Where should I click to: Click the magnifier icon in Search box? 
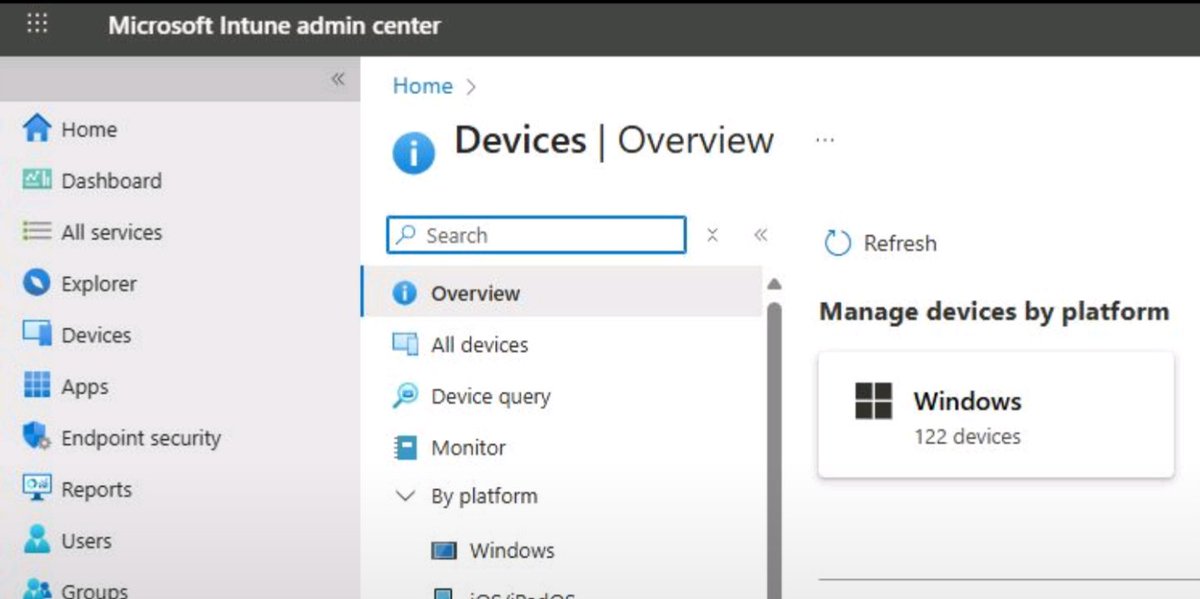[x=405, y=235]
